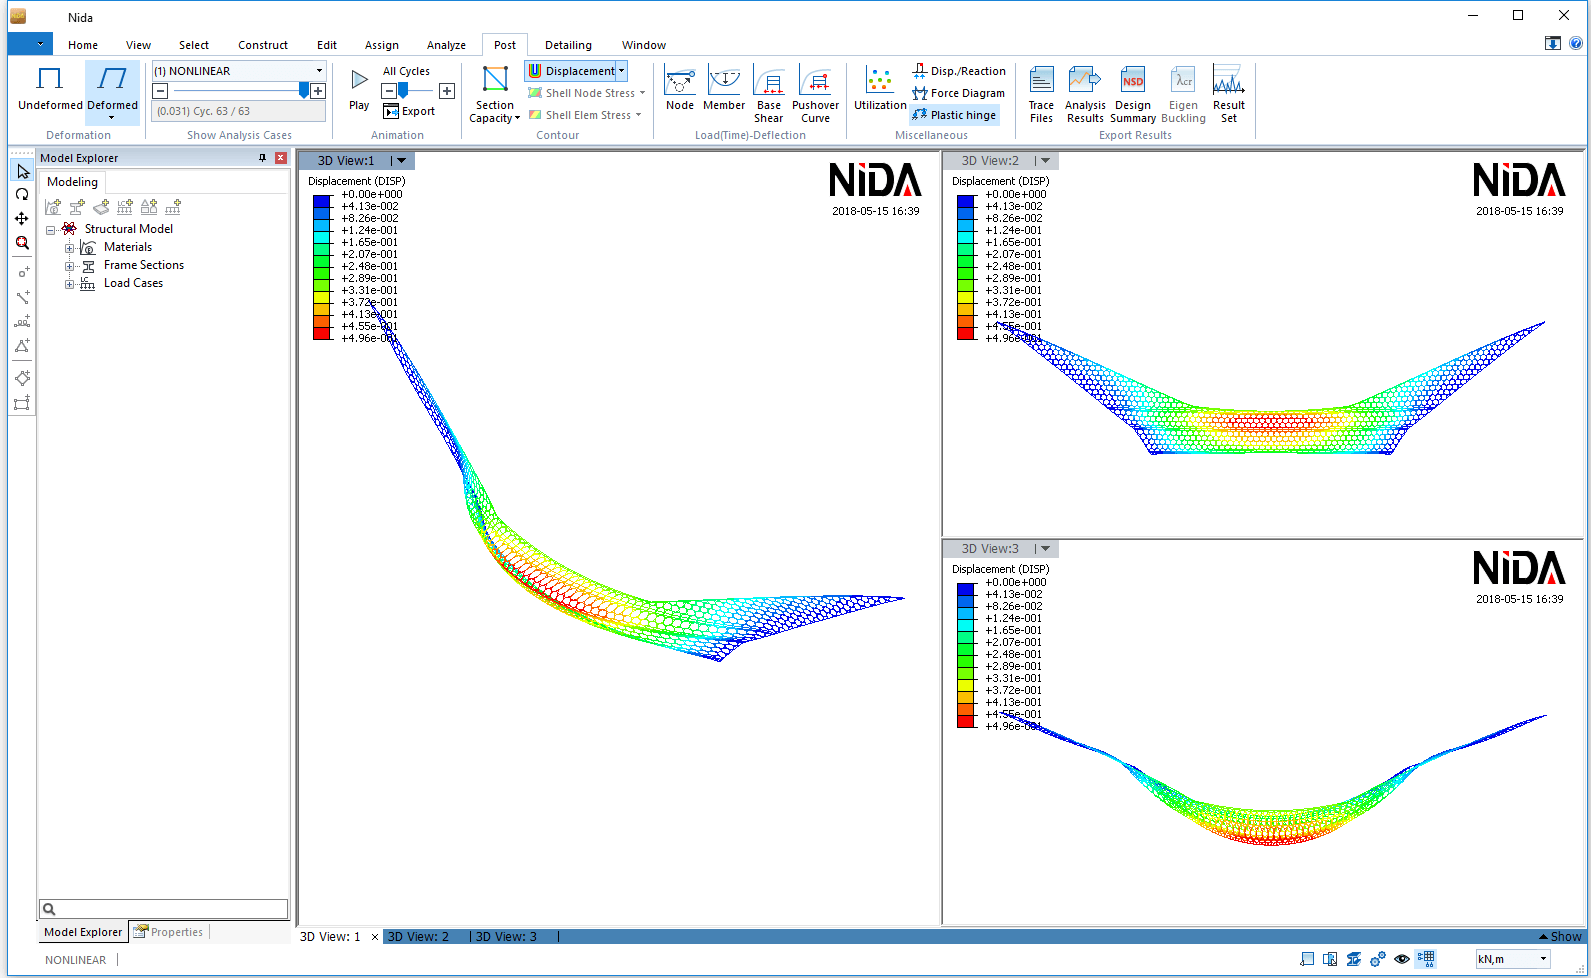Switch to 3D View: 2 bottom tab

pyautogui.click(x=418, y=937)
